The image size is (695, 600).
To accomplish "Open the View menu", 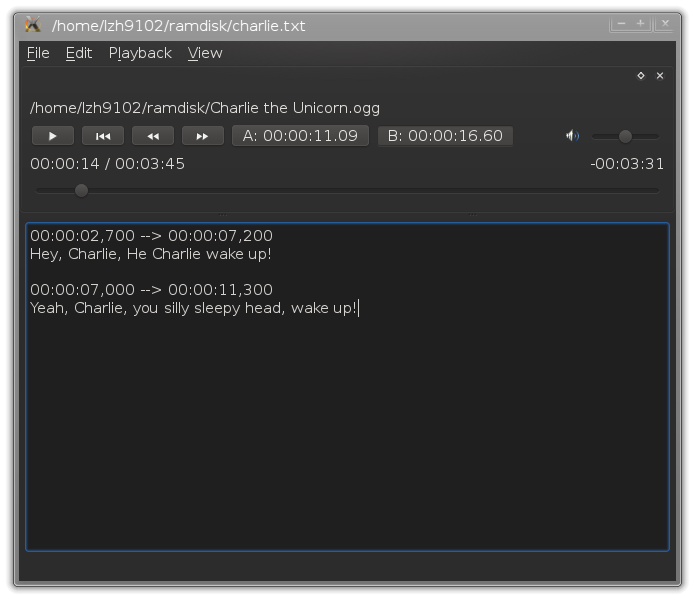I will click(205, 53).
